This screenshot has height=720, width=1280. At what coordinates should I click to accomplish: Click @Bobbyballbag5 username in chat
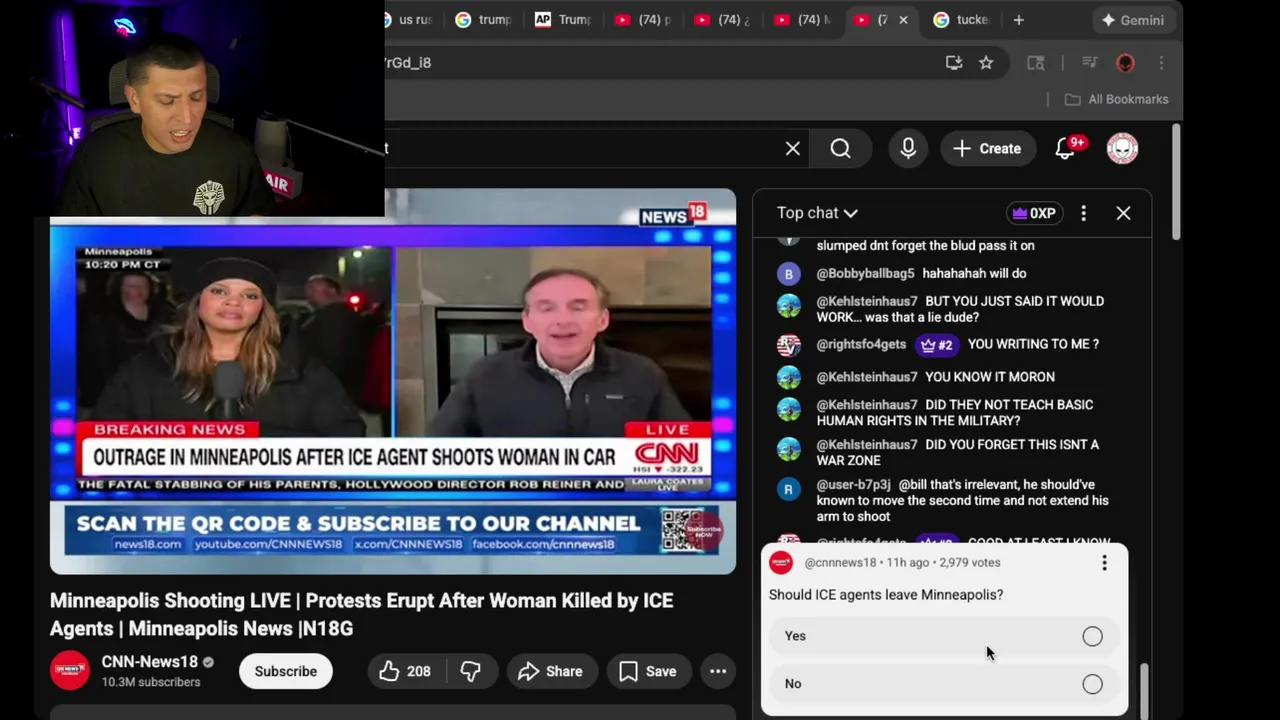865,273
